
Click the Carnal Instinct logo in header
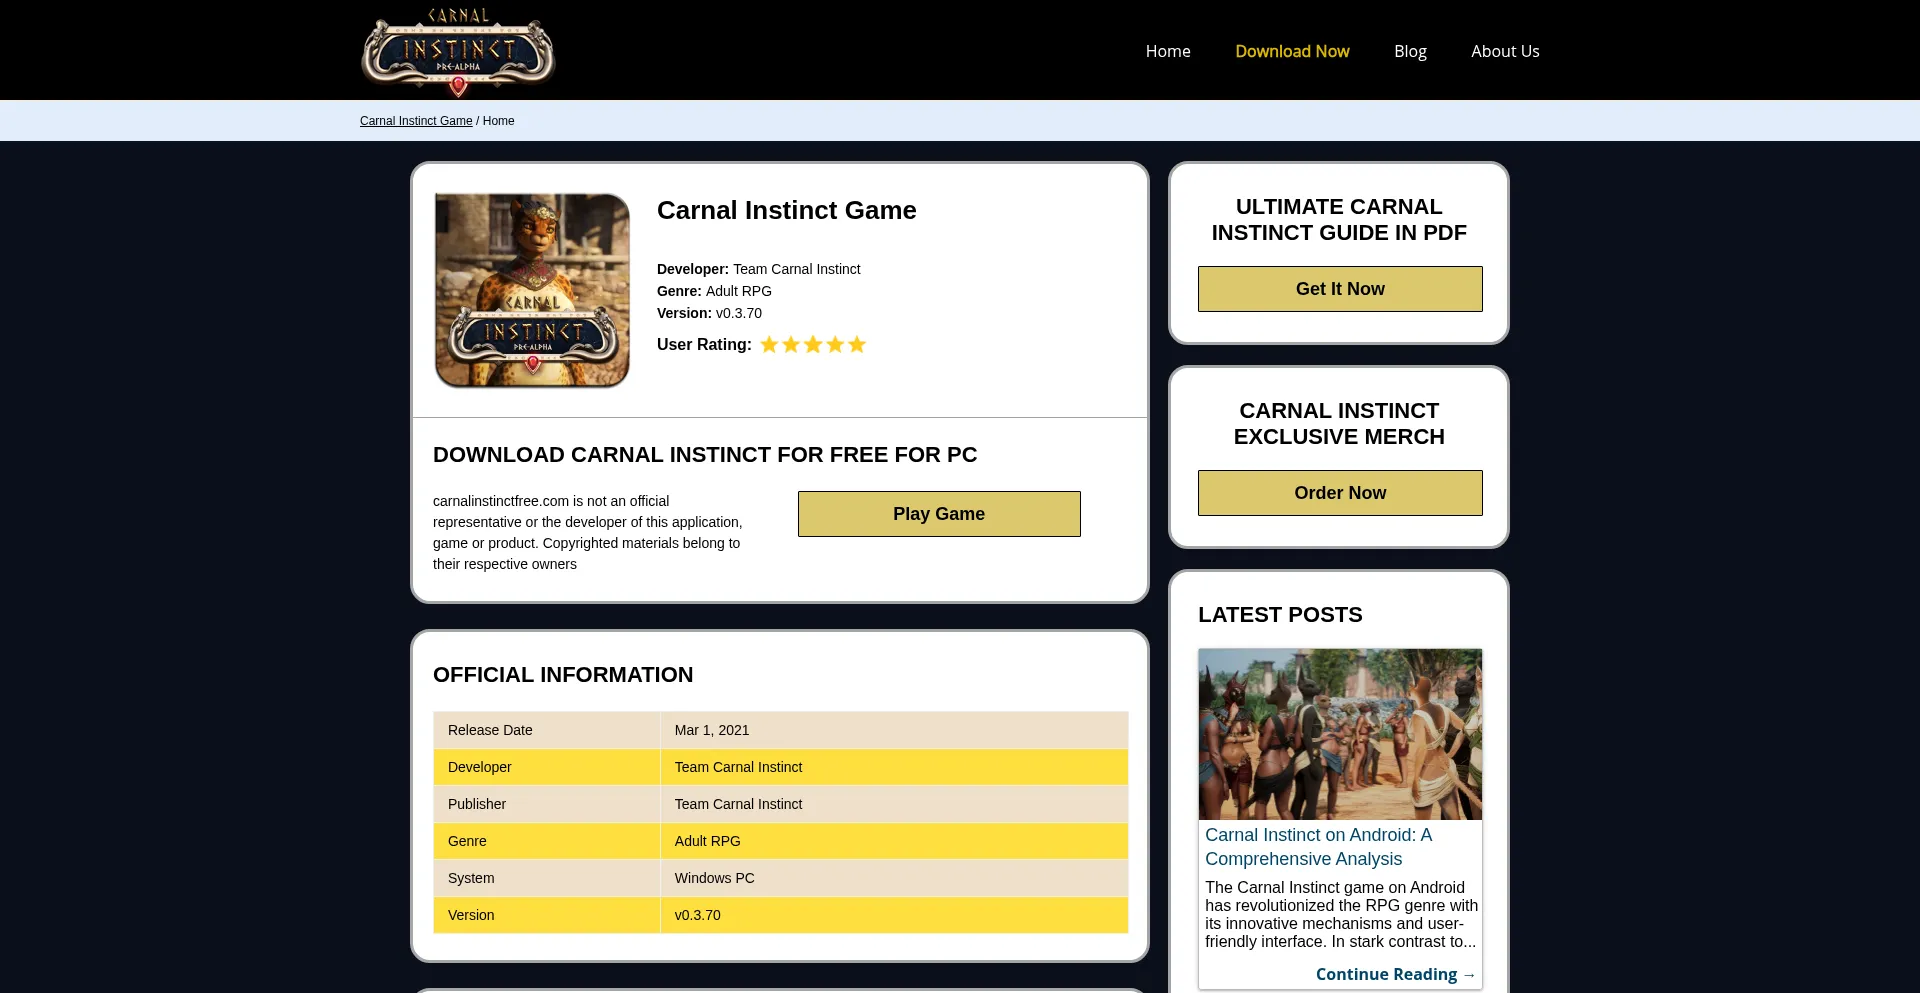pos(458,52)
